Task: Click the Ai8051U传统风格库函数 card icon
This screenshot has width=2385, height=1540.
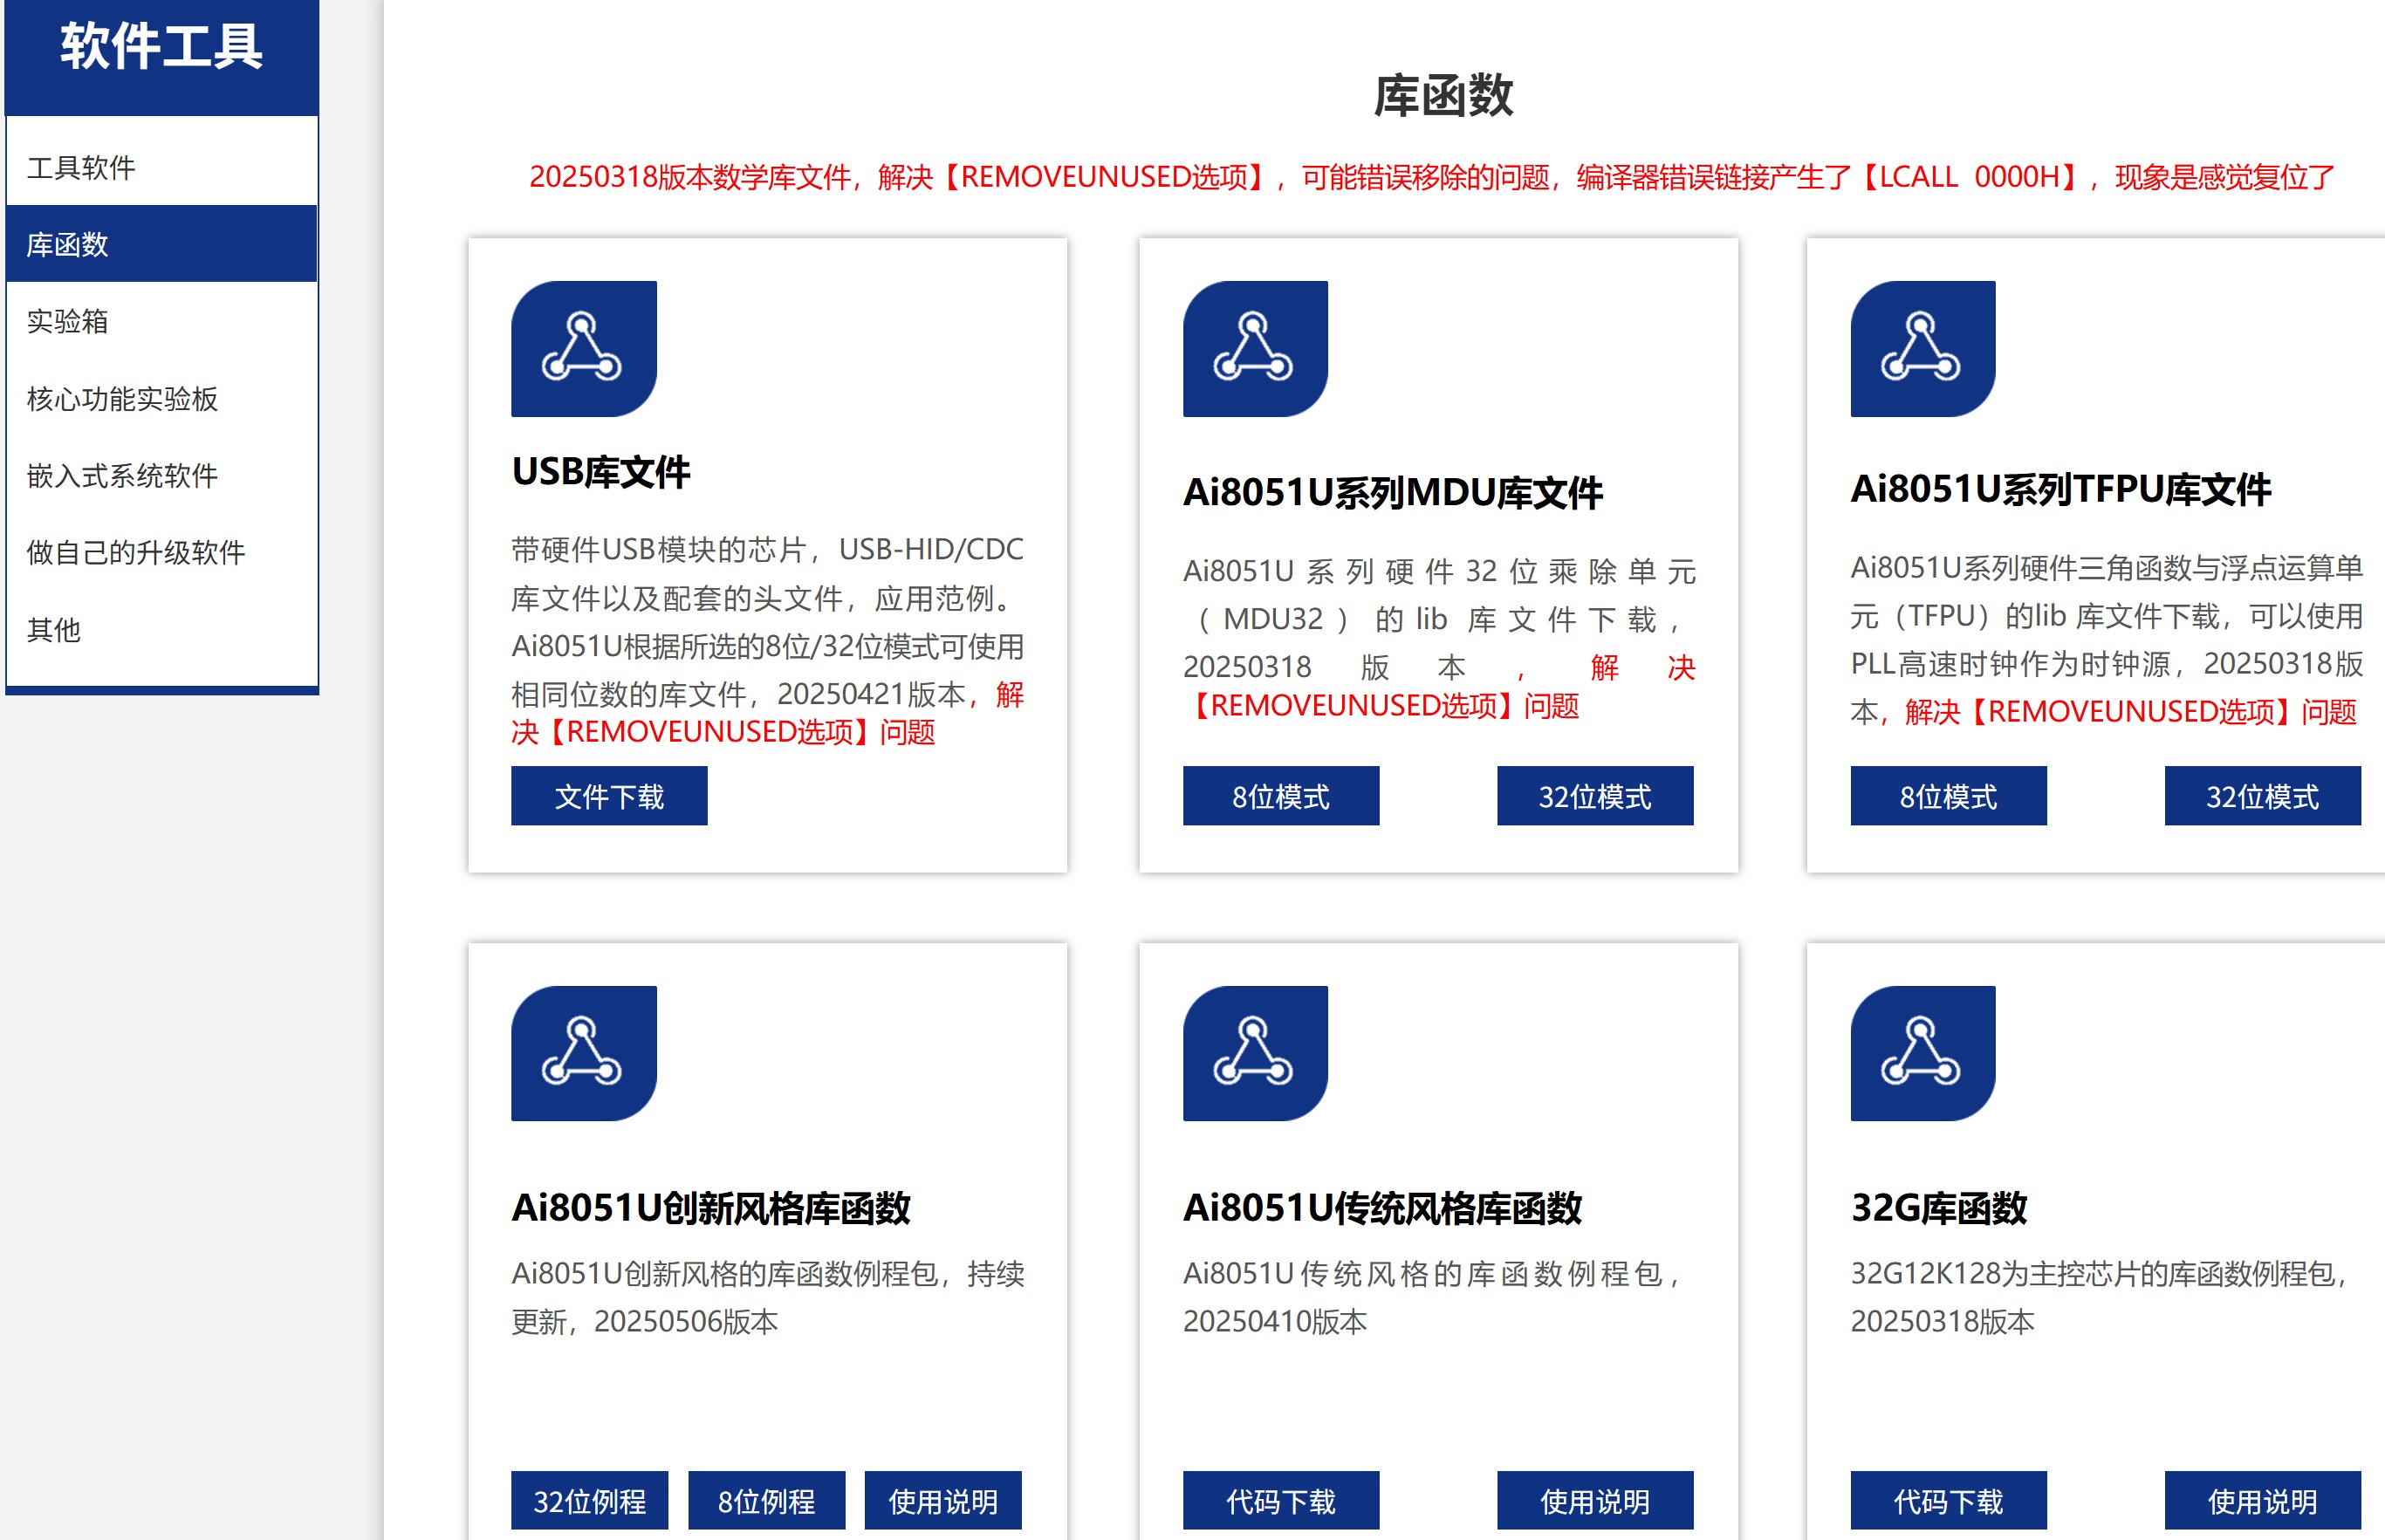Action: click(1255, 1053)
